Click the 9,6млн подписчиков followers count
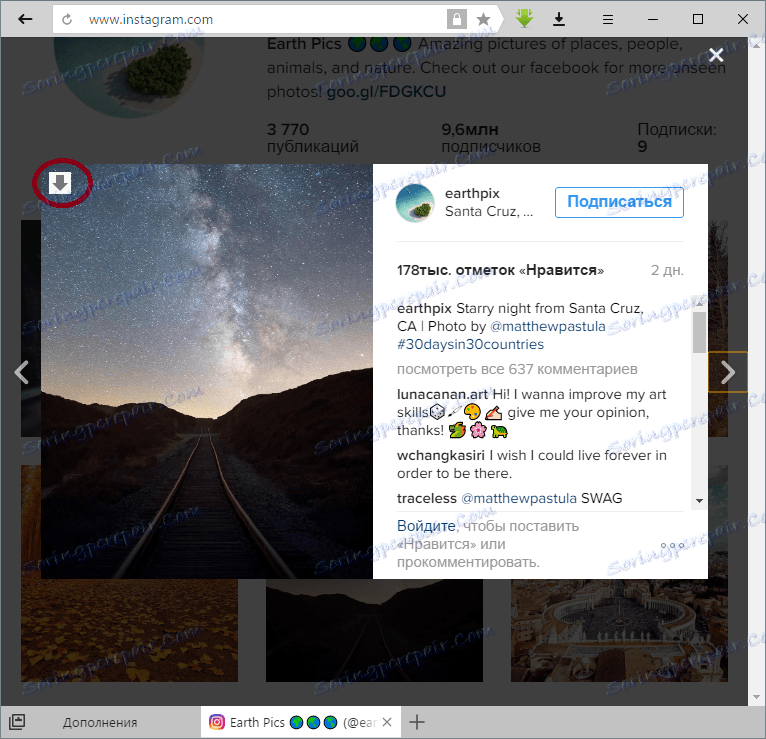 pyautogui.click(x=491, y=138)
